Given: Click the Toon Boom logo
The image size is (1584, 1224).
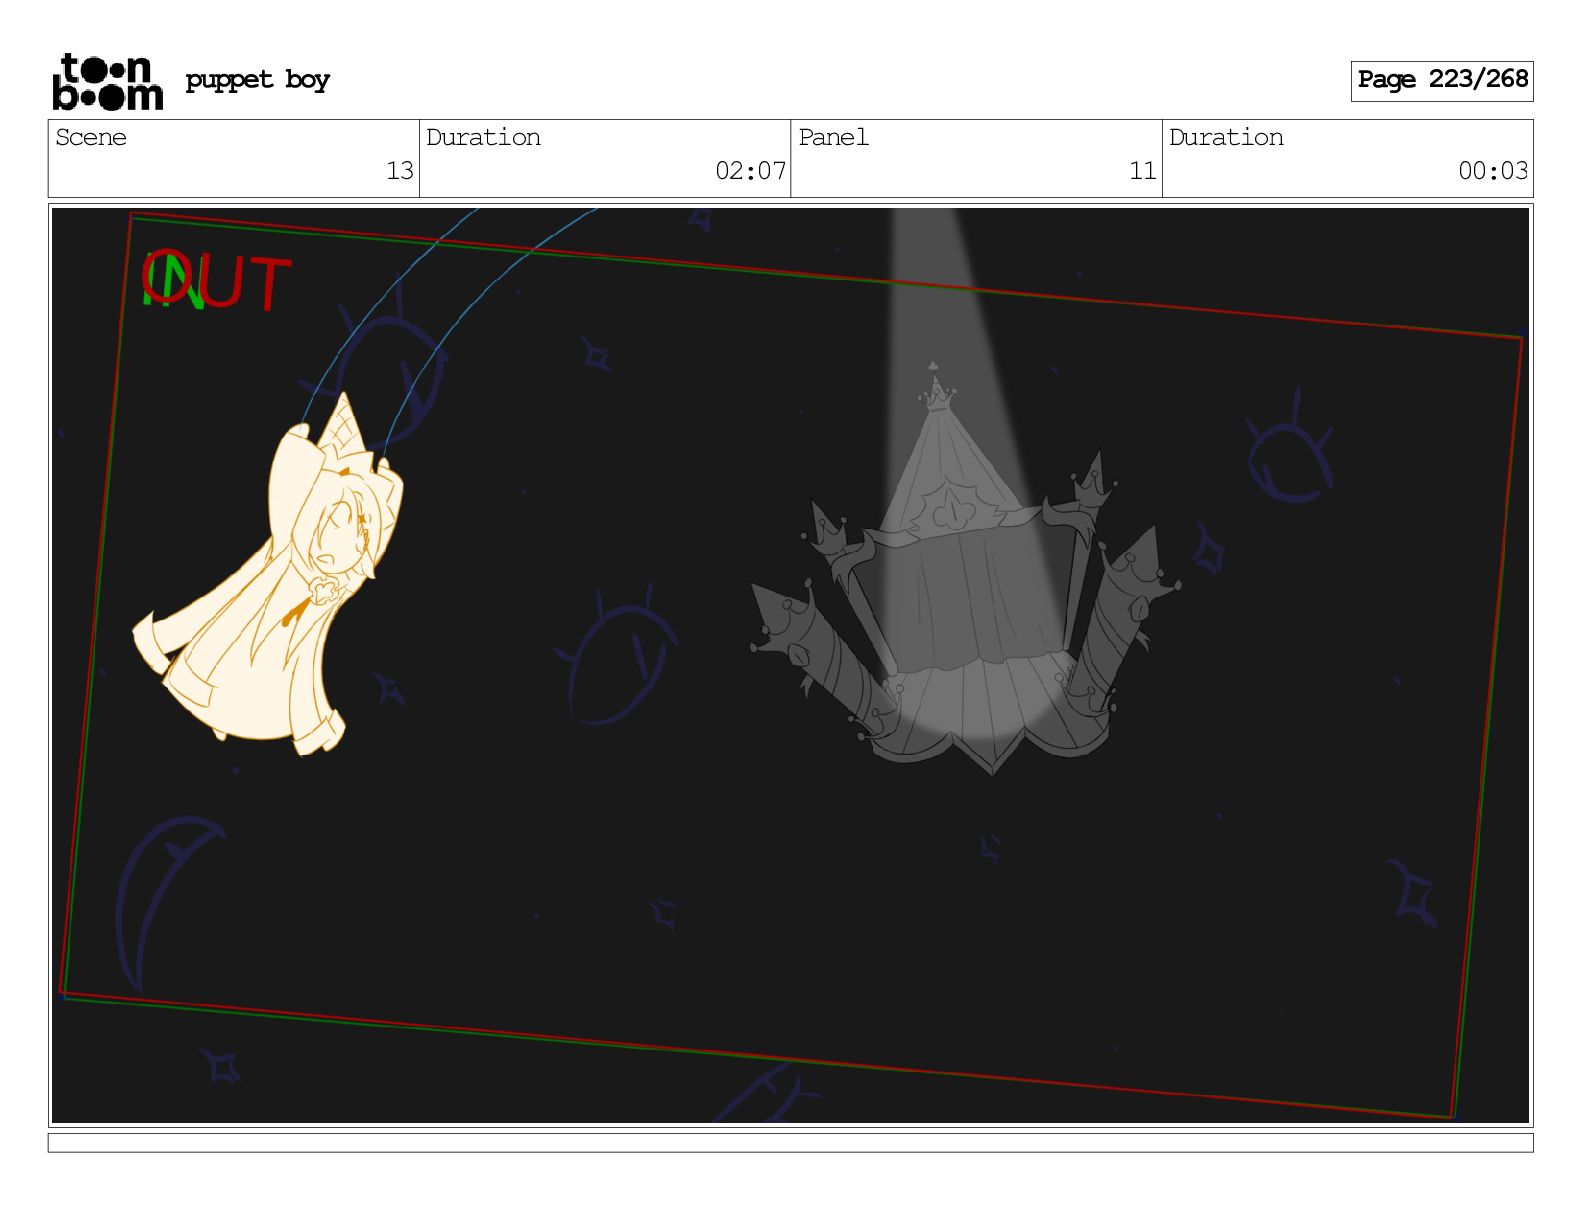Looking at the screenshot, I should pyautogui.click(x=107, y=81).
